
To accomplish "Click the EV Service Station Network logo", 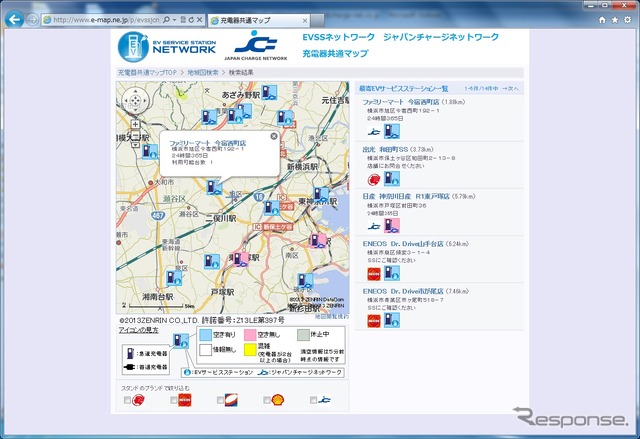I will (x=167, y=47).
